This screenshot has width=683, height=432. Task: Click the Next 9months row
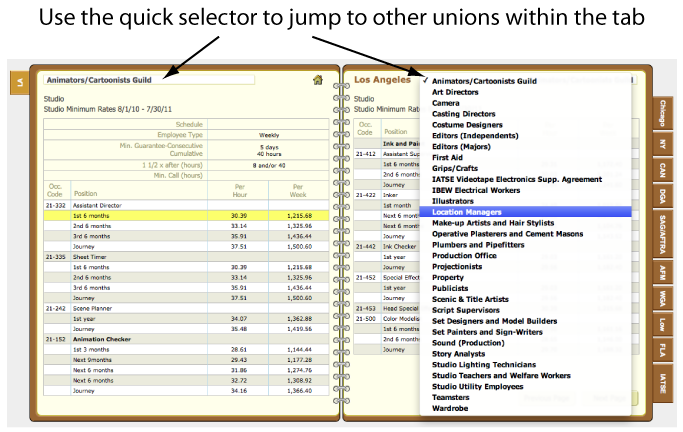[186, 360]
